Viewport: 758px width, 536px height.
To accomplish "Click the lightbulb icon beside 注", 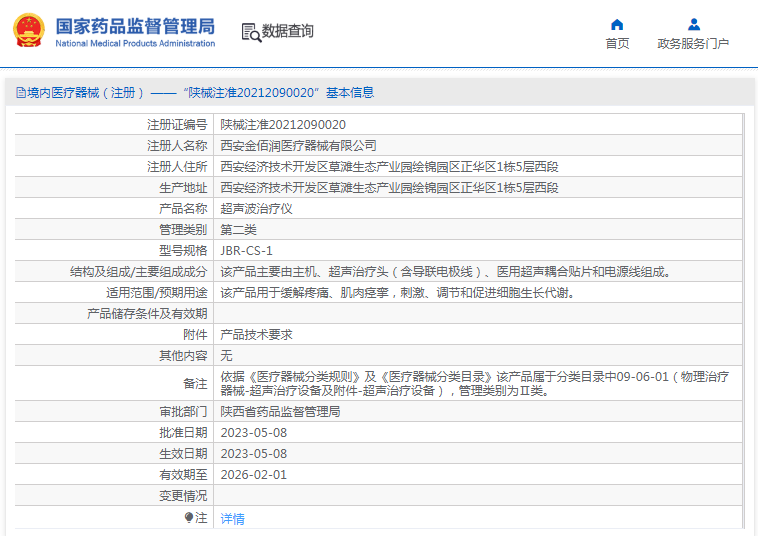I will 189,518.
